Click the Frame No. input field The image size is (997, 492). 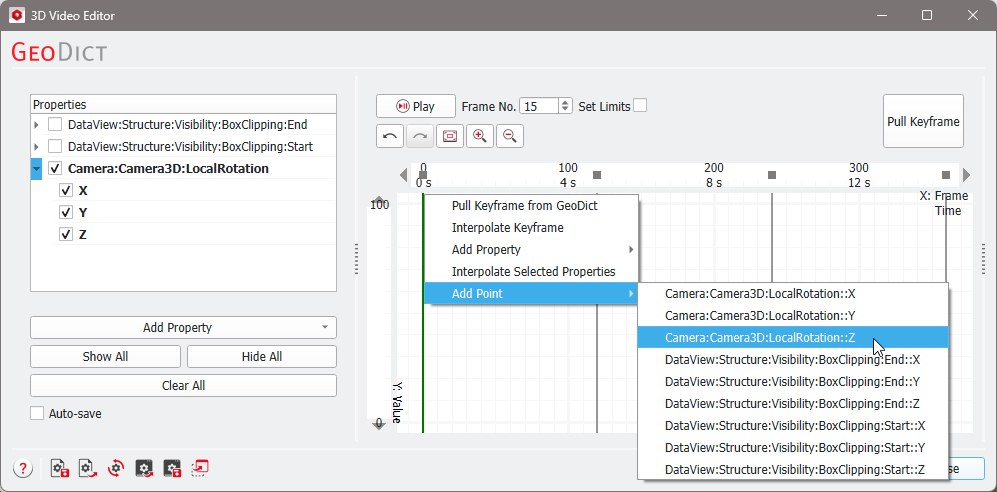tap(539, 106)
